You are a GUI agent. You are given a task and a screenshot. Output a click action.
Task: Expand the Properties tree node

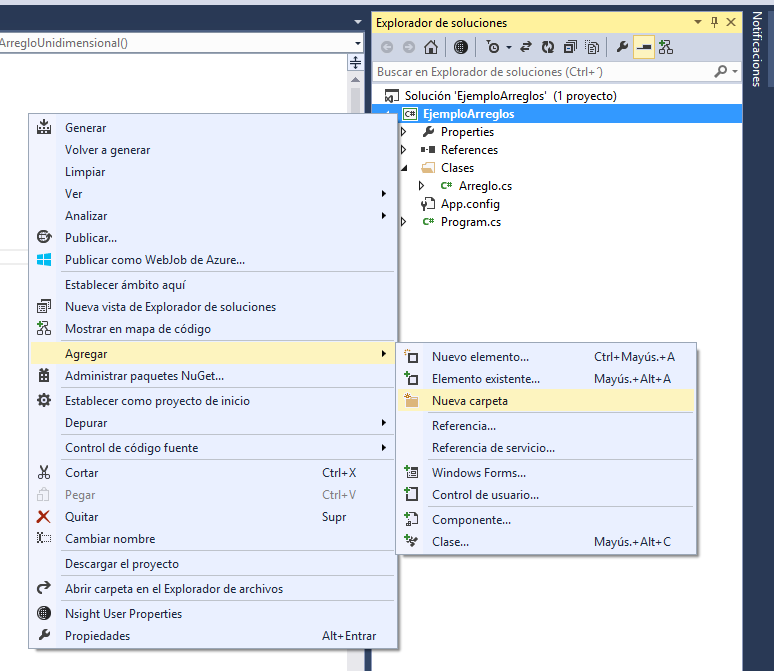[x=403, y=132]
